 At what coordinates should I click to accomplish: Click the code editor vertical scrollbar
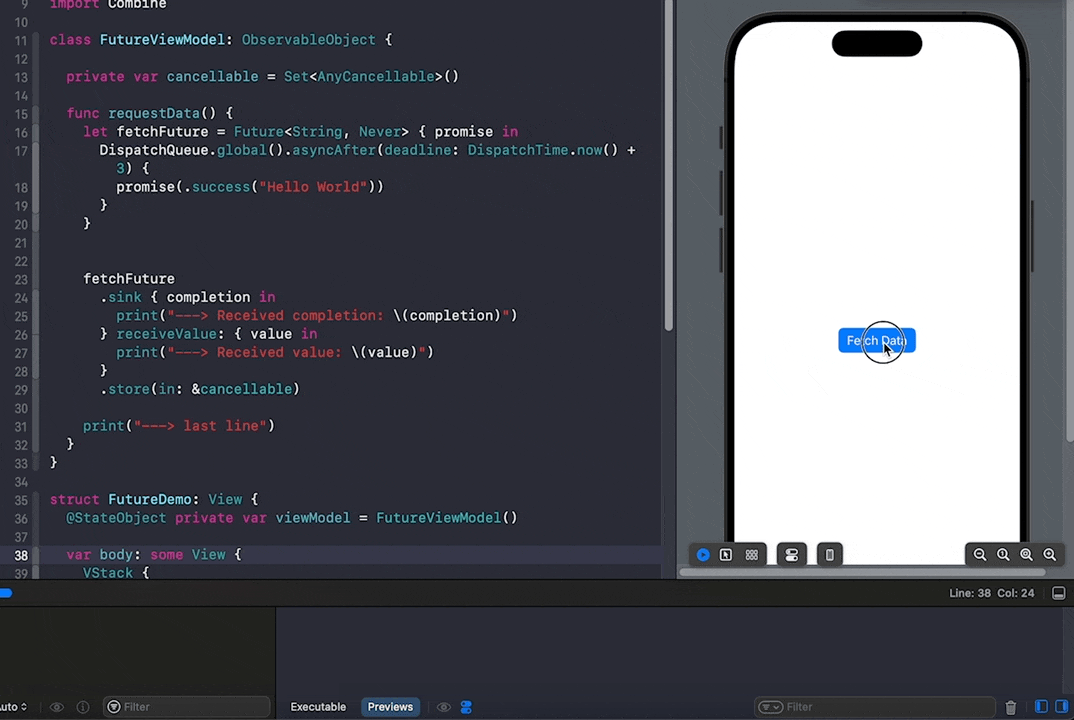tap(669, 164)
